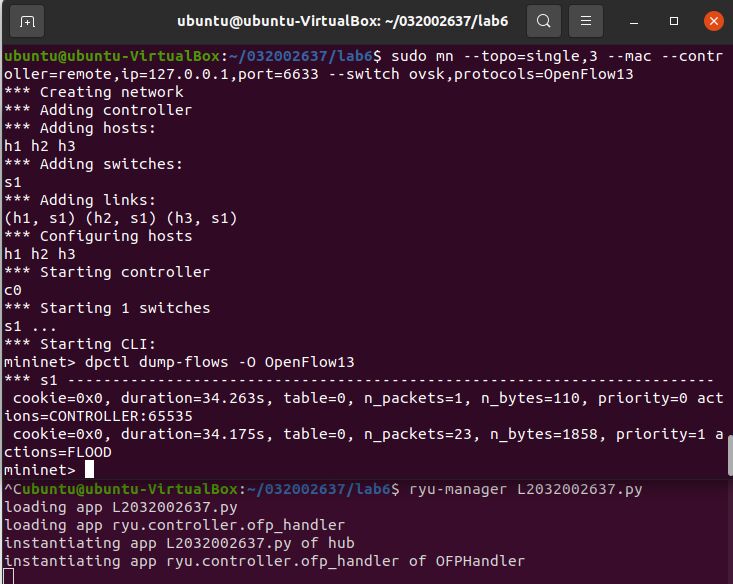Click the 'n_packets=23' flow entry value
This screenshot has height=584, width=733.
click(x=417, y=434)
